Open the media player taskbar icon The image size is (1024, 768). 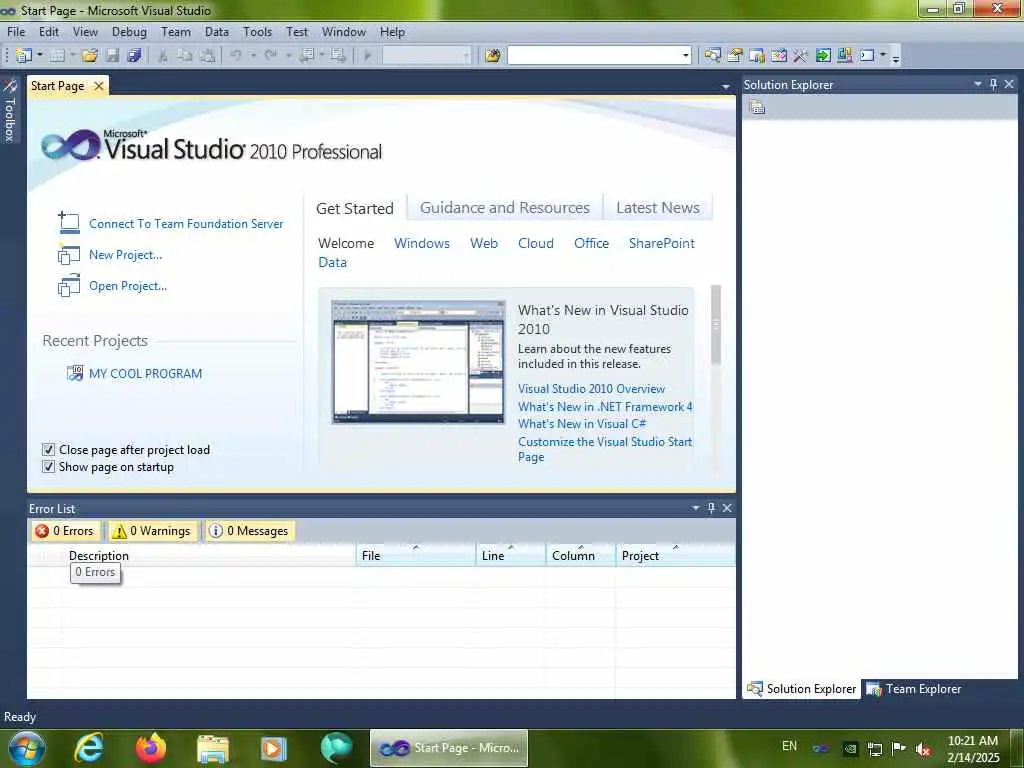(274, 748)
